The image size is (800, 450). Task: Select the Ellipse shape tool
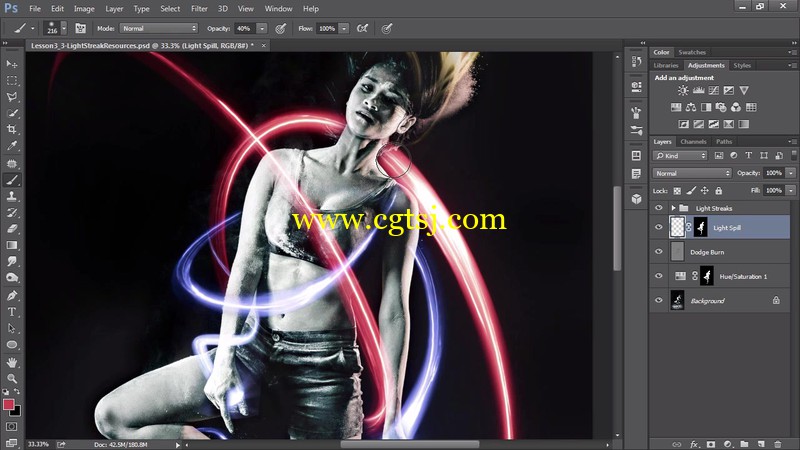(x=12, y=344)
